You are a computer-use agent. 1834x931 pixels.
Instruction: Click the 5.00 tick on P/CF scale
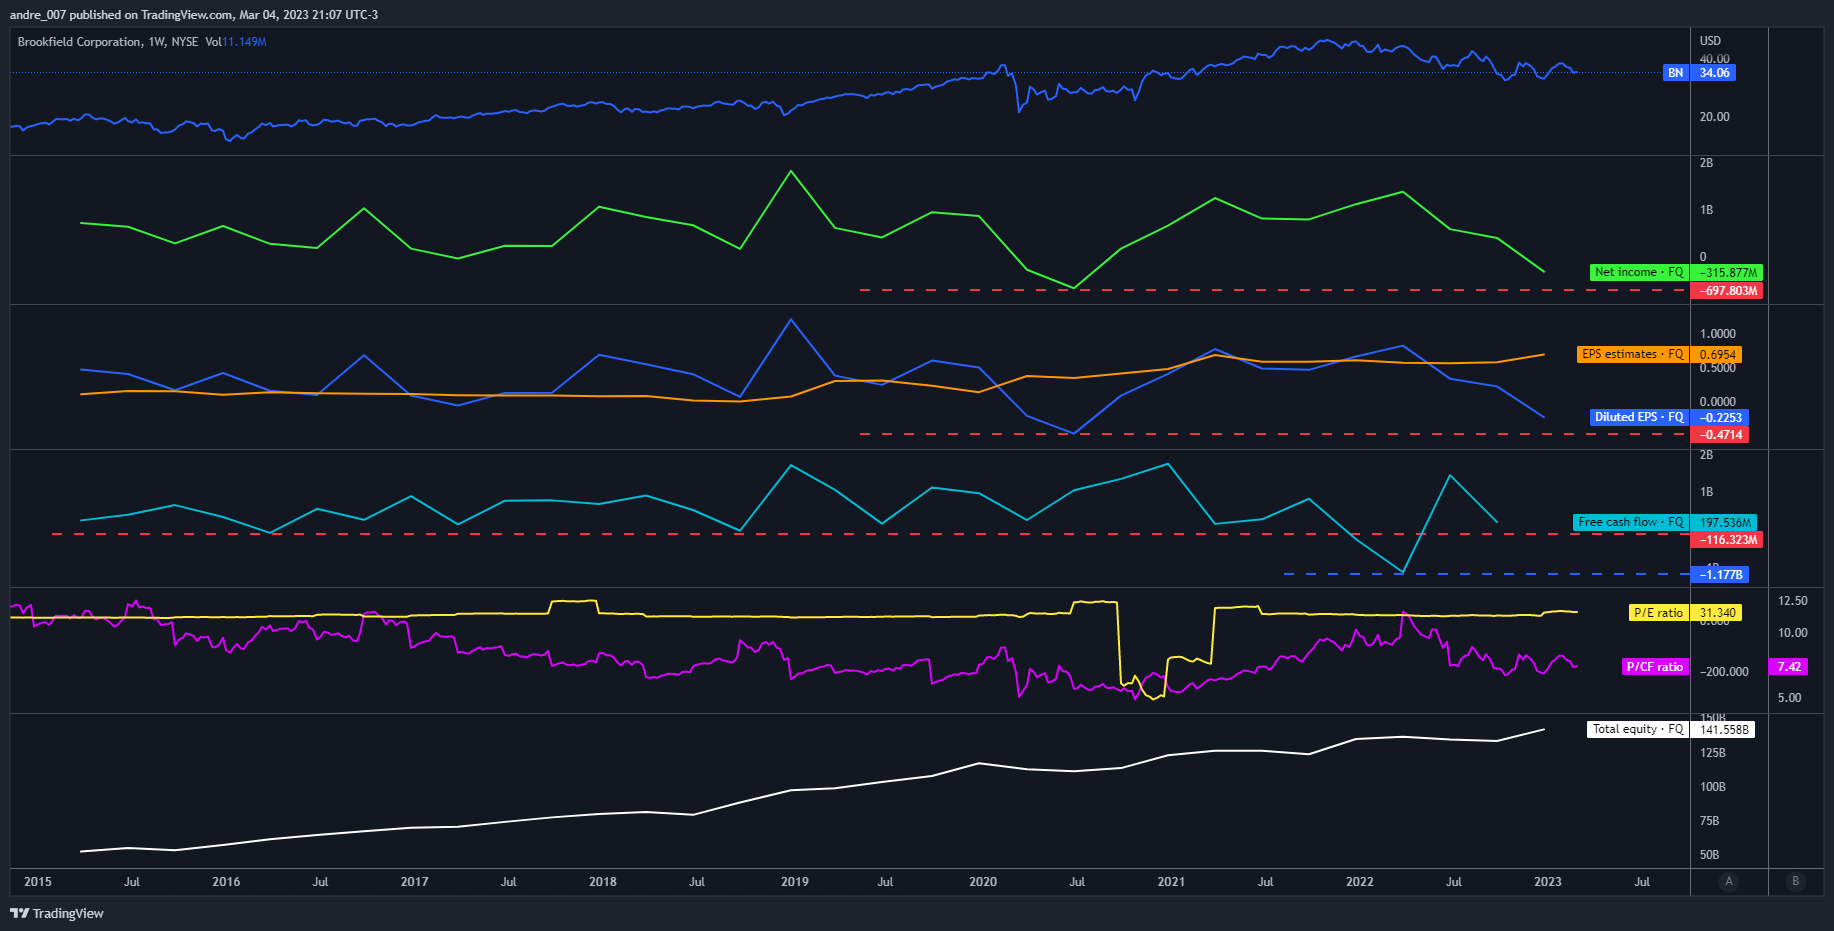[1790, 698]
